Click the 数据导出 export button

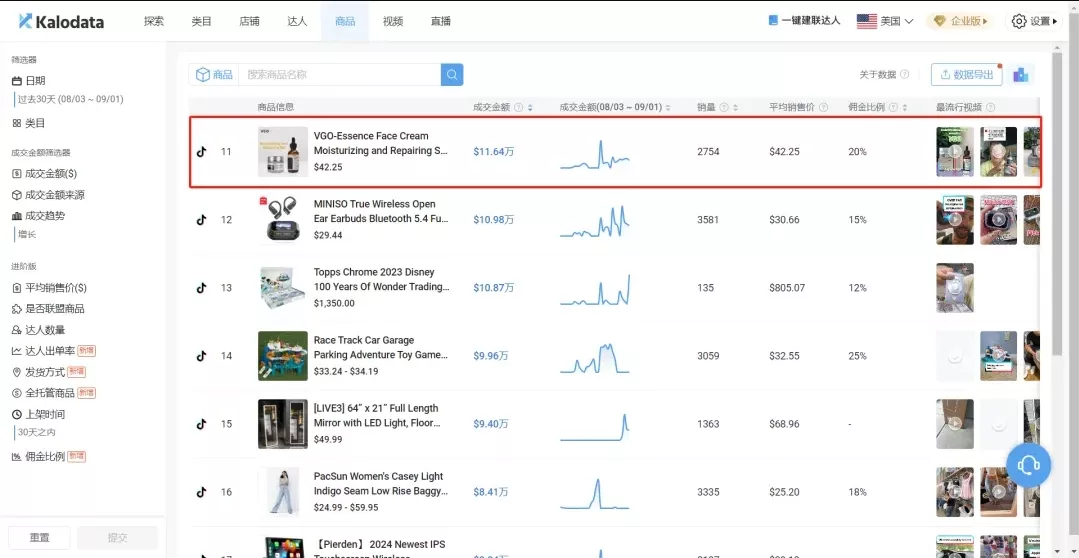[x=966, y=74]
